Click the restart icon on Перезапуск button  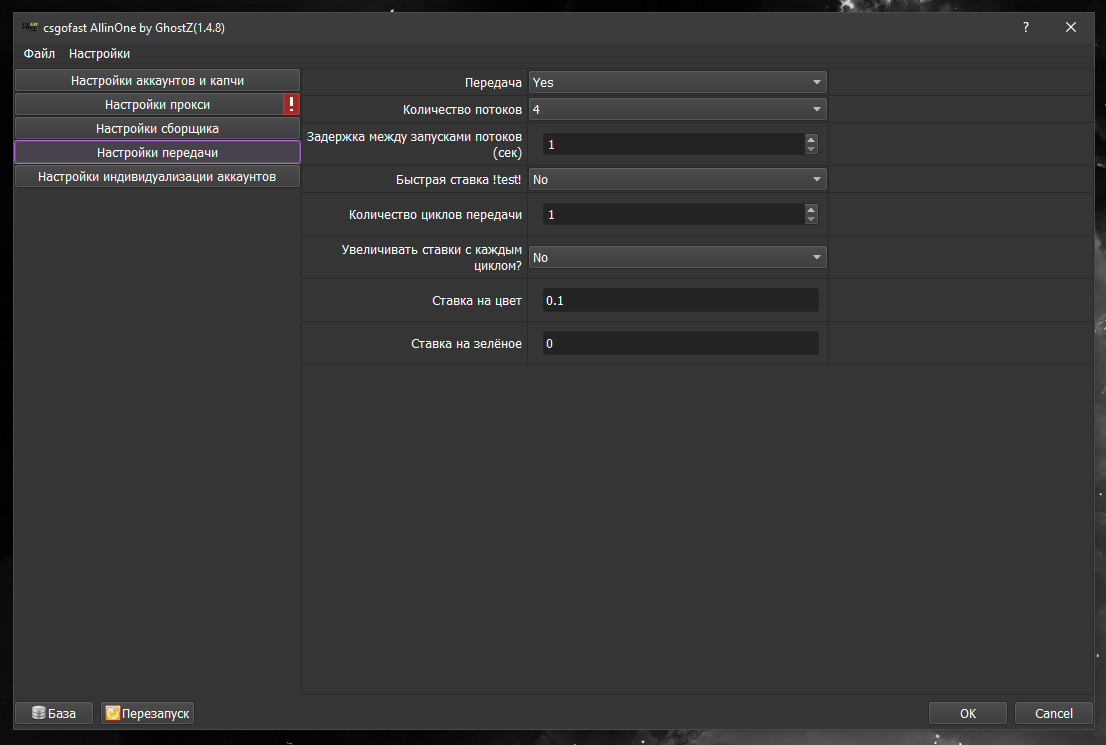tap(112, 713)
